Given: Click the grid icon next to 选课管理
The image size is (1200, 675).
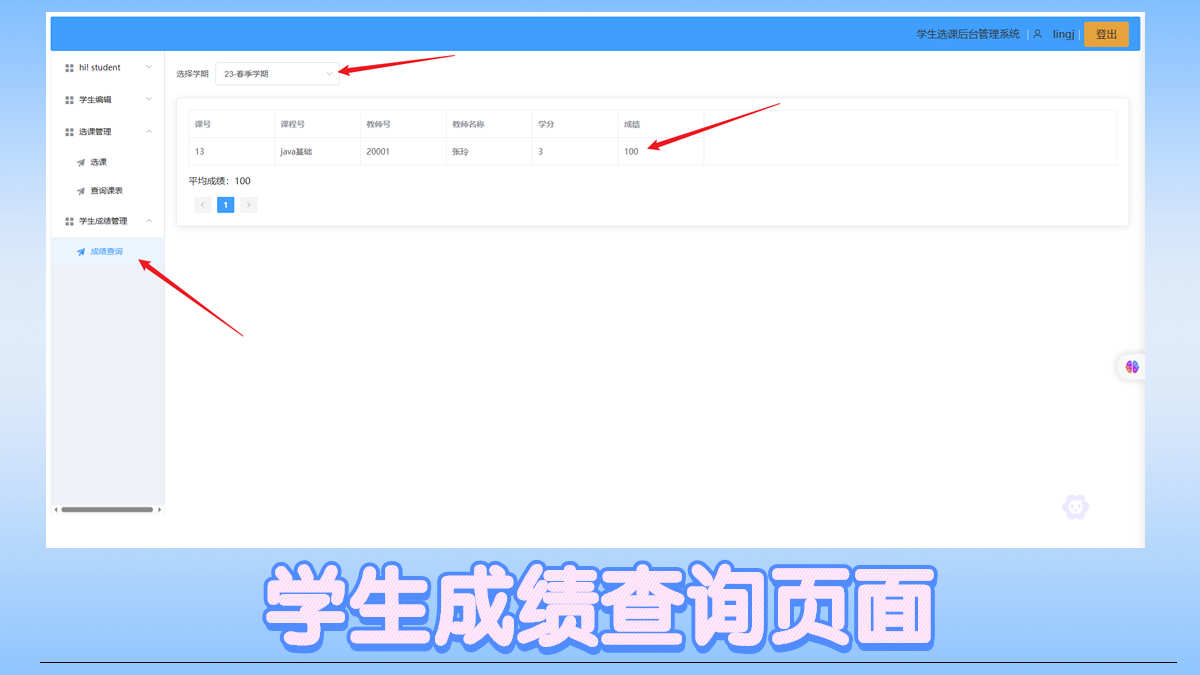Looking at the screenshot, I should coord(70,132).
